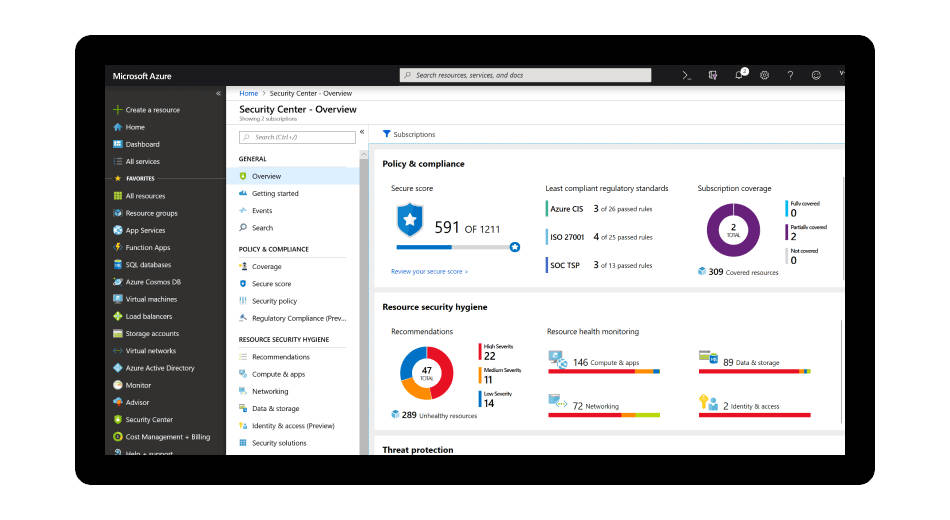Click the SQL databases icon
950x520 pixels.
[118, 264]
